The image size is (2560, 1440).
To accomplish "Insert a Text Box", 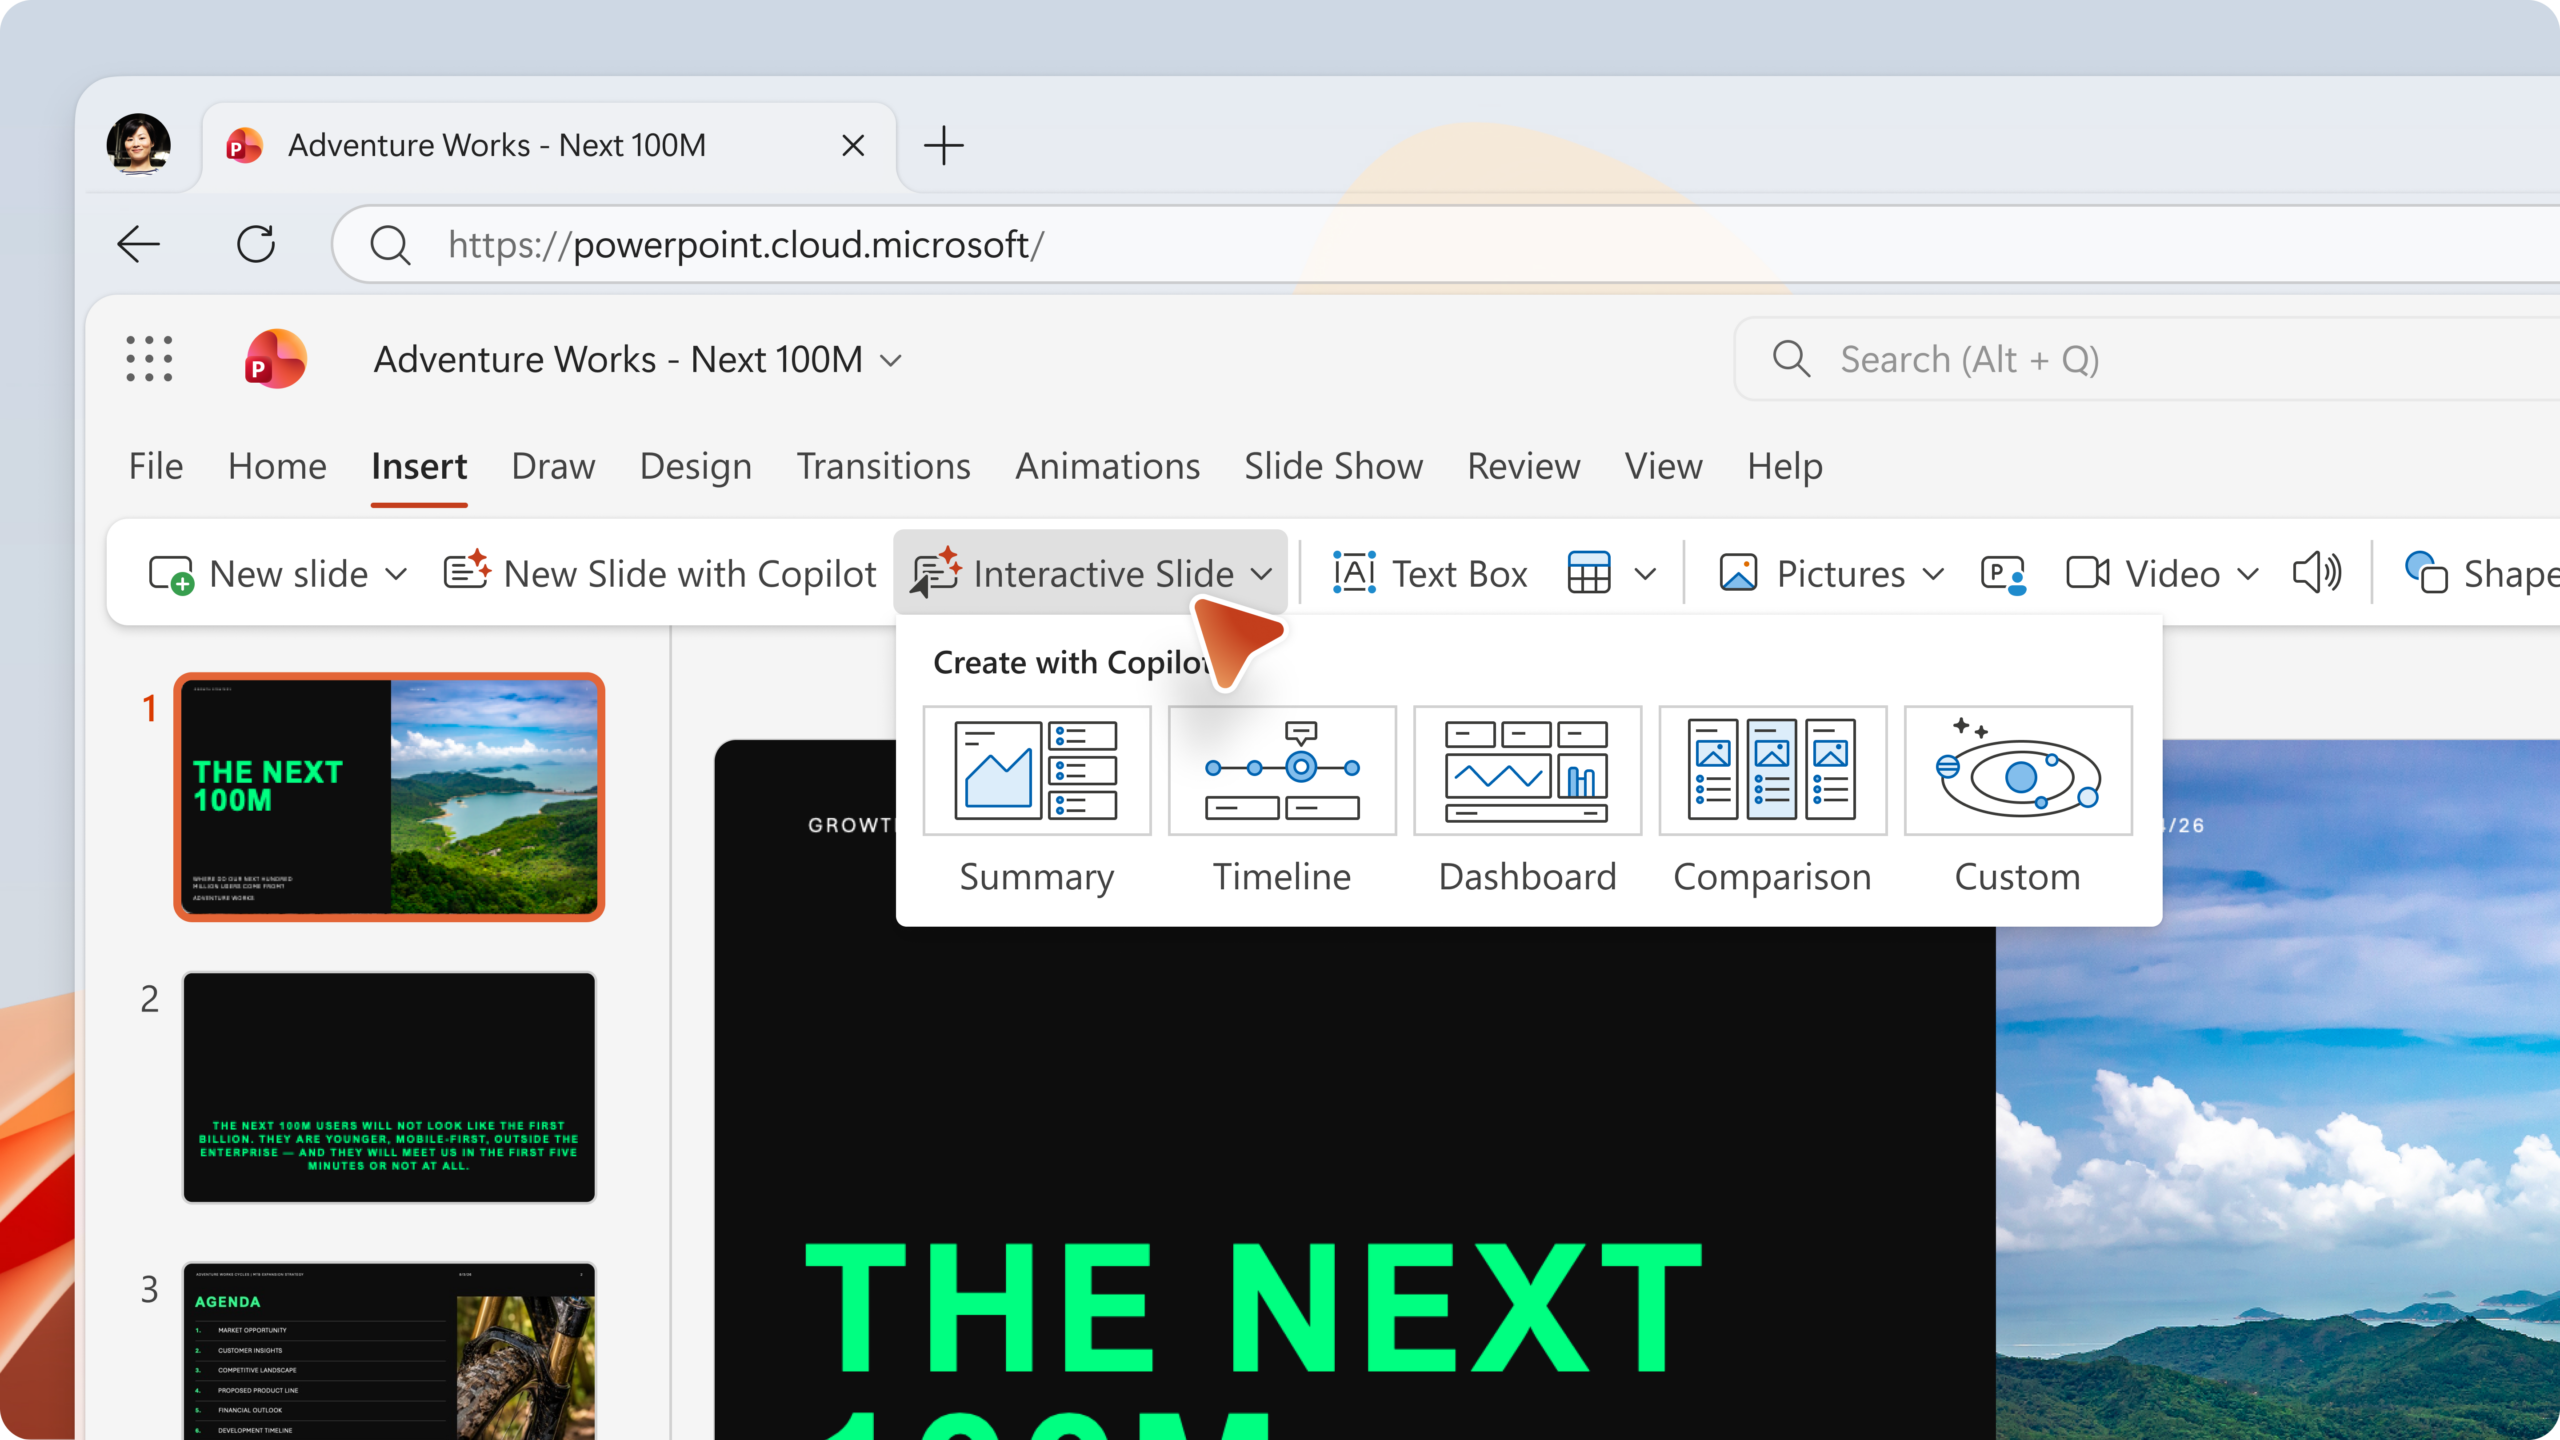I will tap(1430, 574).
